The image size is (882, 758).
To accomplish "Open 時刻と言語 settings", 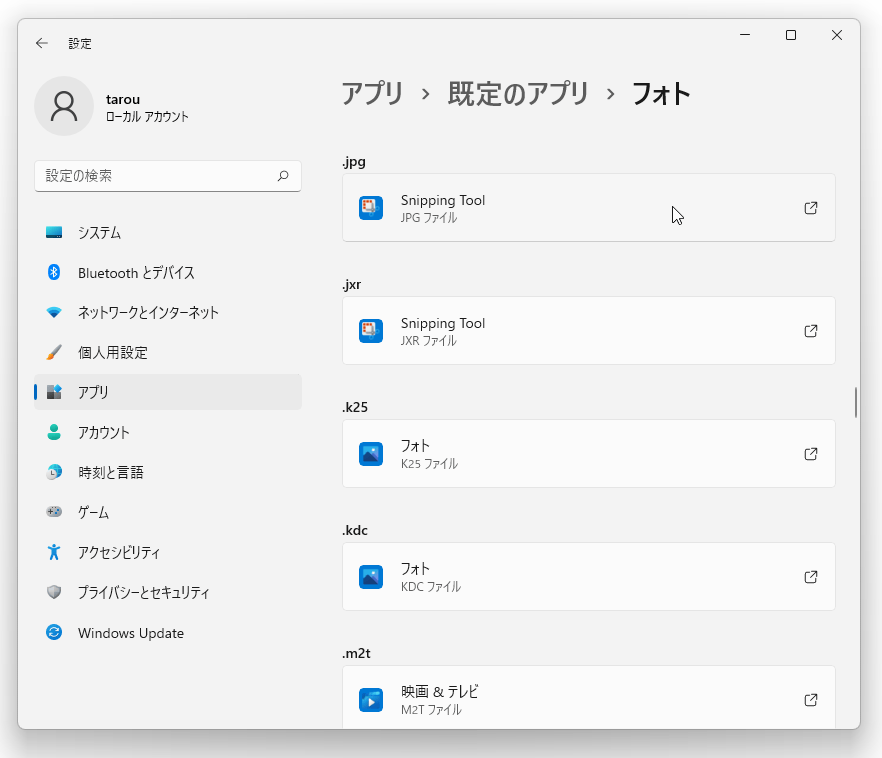I will tap(168, 472).
